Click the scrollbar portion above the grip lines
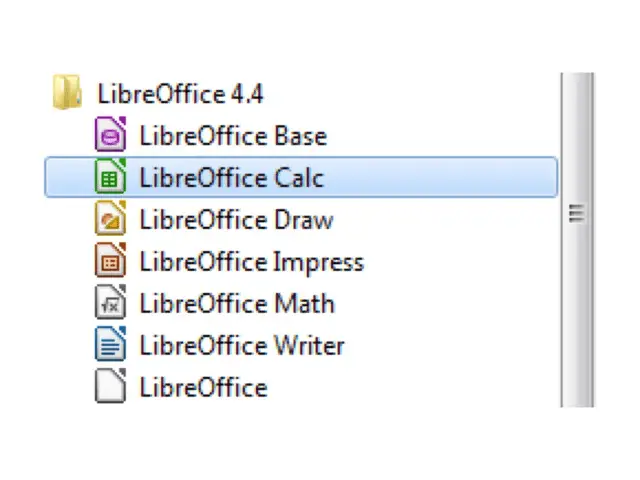Viewport: 640px width, 480px height. [577, 139]
